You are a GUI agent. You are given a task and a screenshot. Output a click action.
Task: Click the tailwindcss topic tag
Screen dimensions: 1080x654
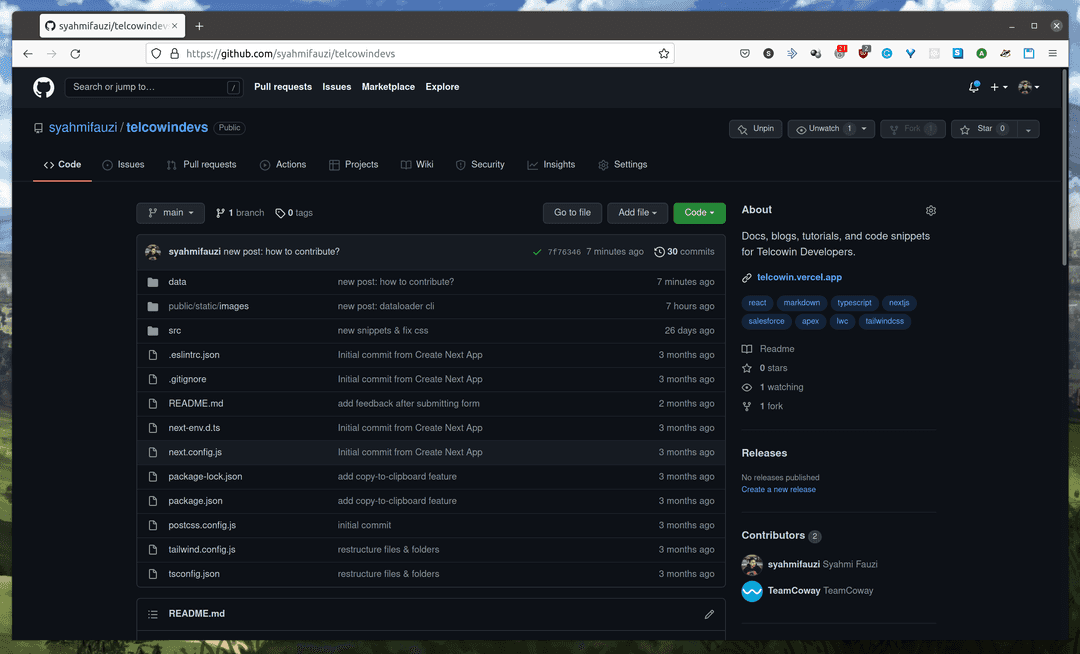click(x=884, y=321)
